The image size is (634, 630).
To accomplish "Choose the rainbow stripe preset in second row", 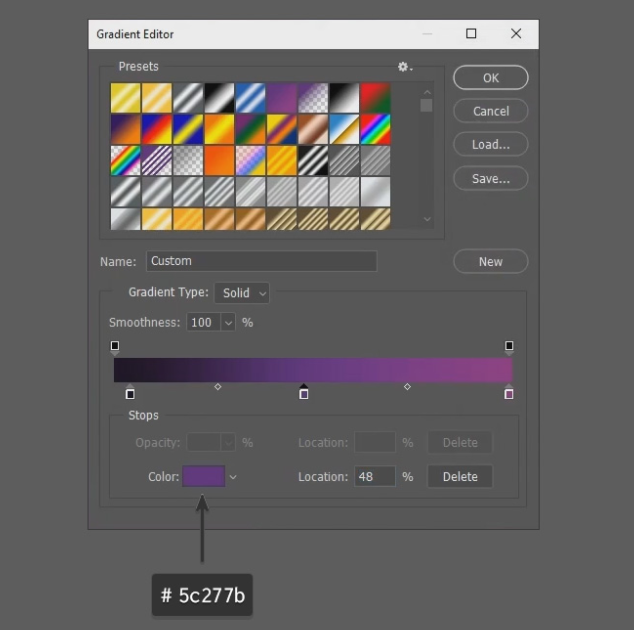I will pos(375,129).
